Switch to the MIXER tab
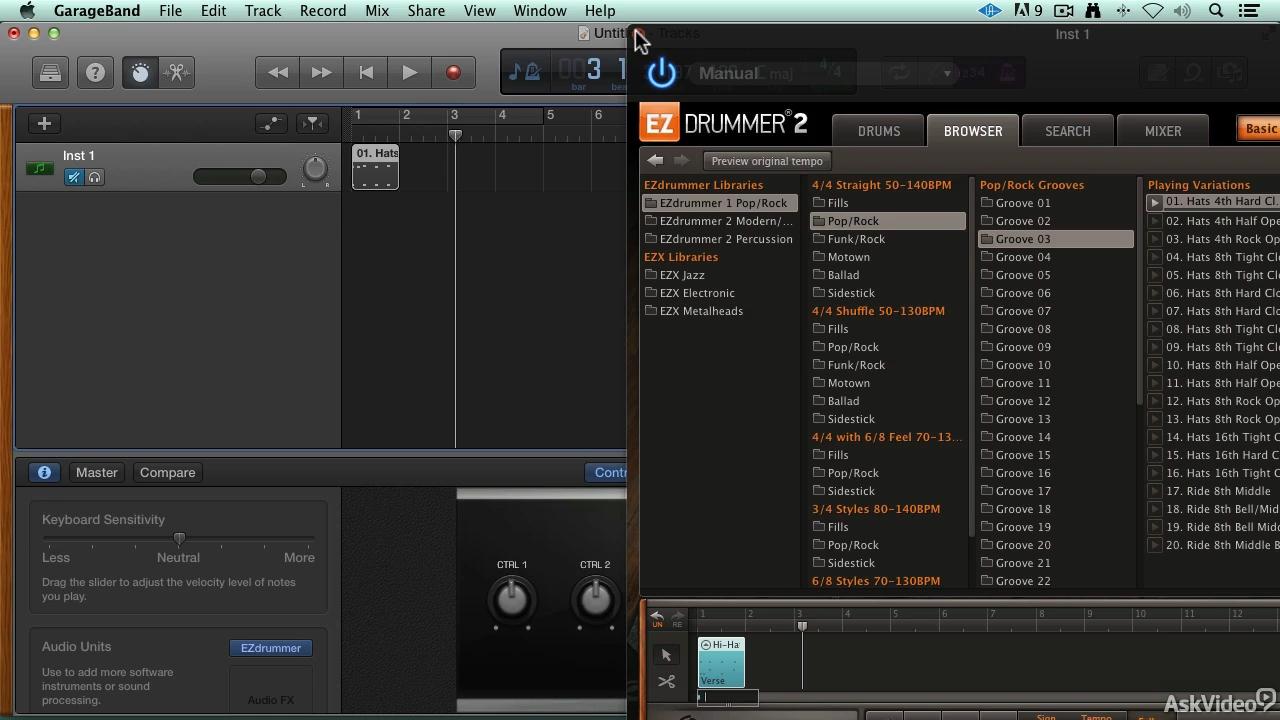The width and height of the screenshot is (1280, 720). [x=1163, y=131]
